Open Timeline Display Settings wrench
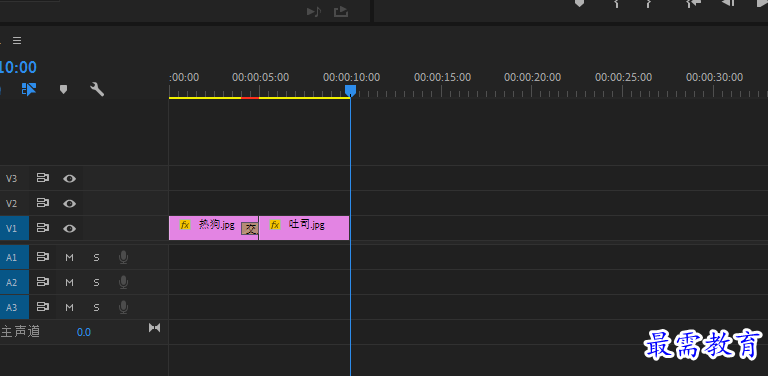 tap(97, 89)
